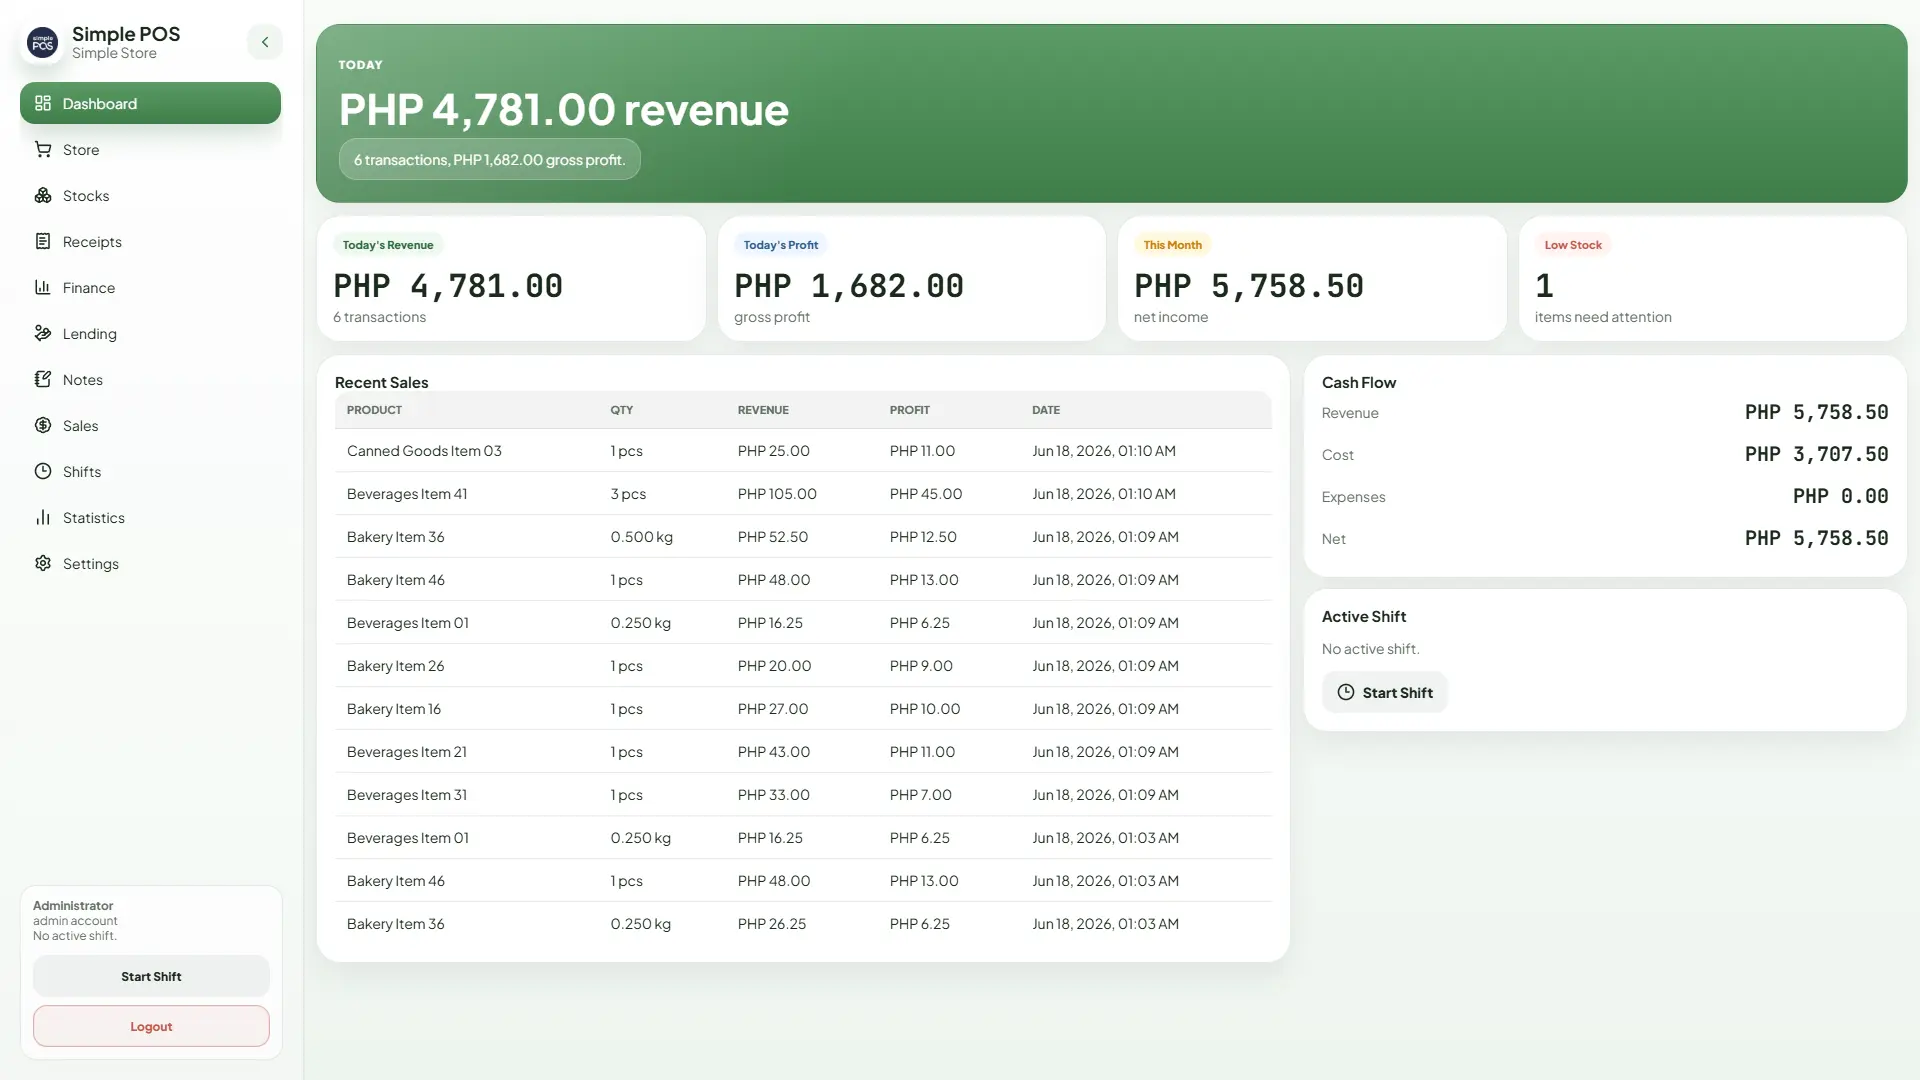Viewport: 1920px width, 1080px height.
Task: Click the Statistics bars icon
Action: click(x=43, y=517)
